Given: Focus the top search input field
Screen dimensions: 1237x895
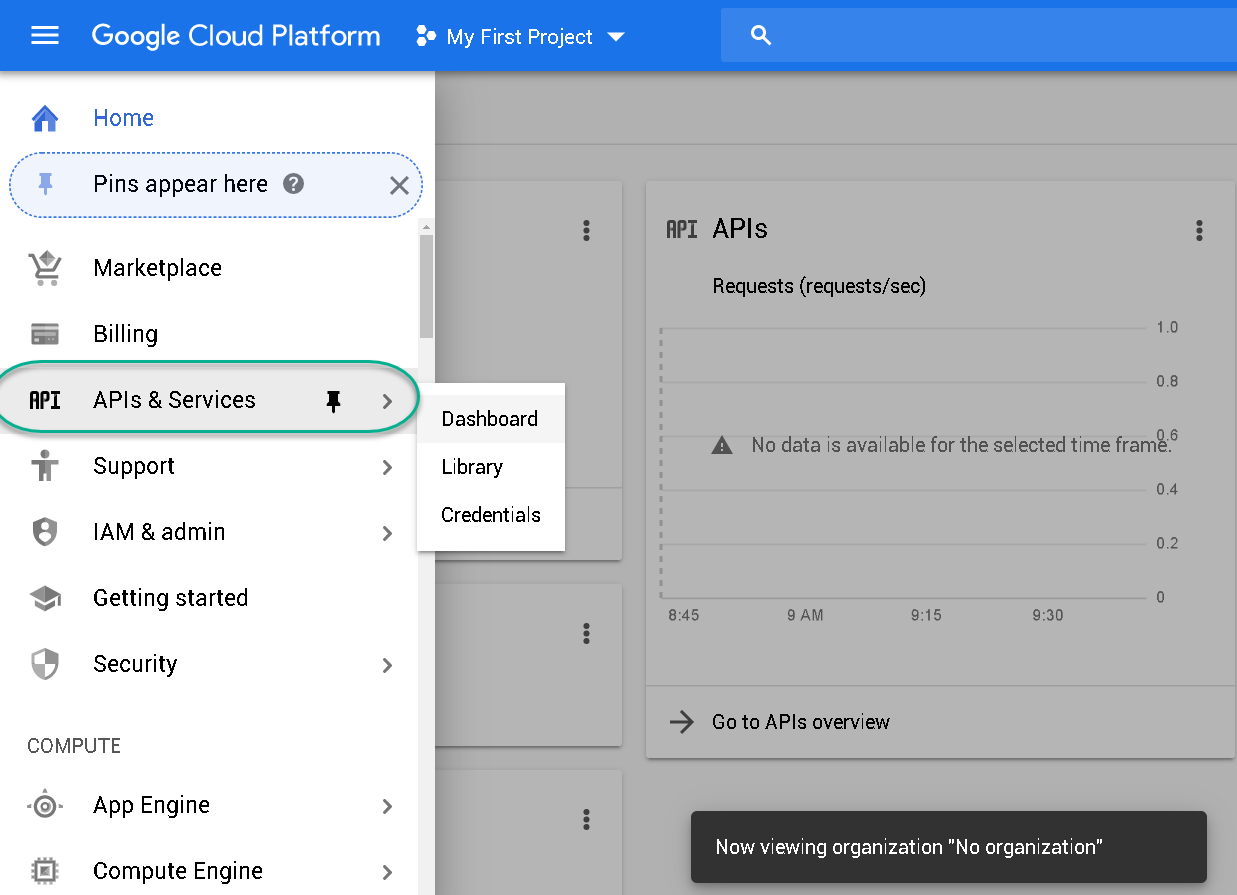Looking at the screenshot, I should (979, 36).
